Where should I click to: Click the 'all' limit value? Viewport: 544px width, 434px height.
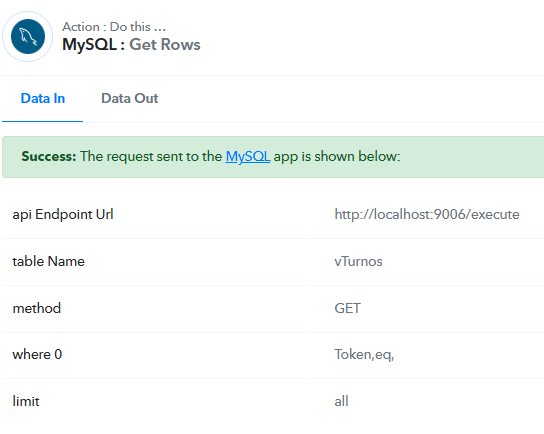click(341, 401)
